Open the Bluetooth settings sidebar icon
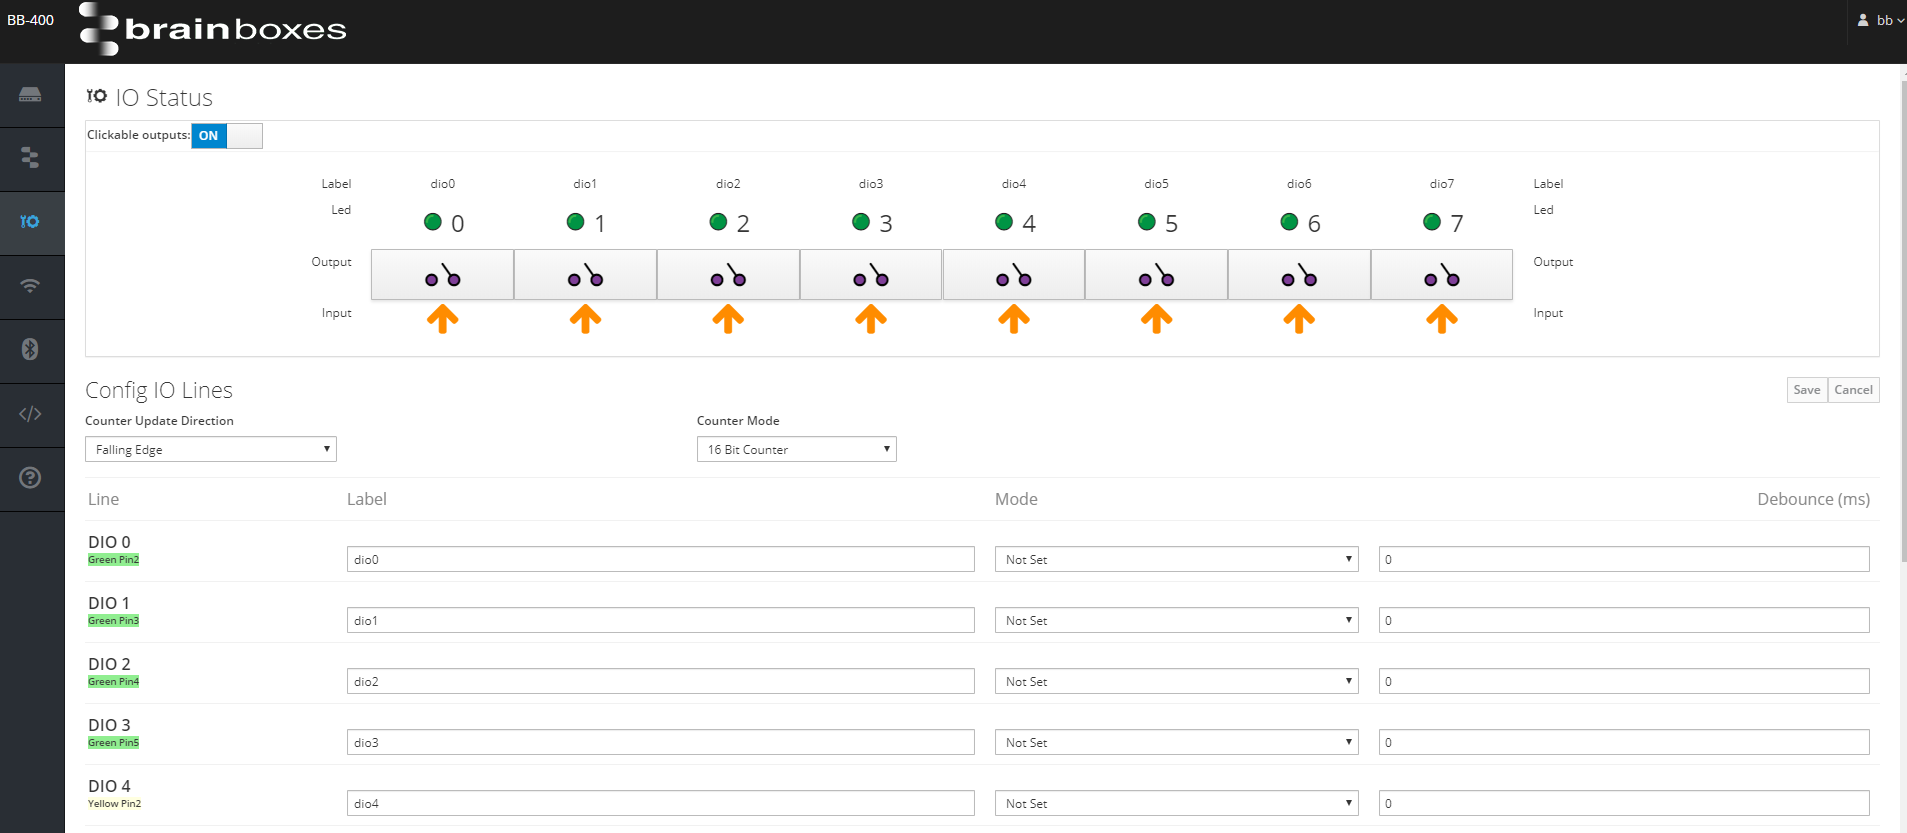The height and width of the screenshot is (833, 1907). coord(30,349)
